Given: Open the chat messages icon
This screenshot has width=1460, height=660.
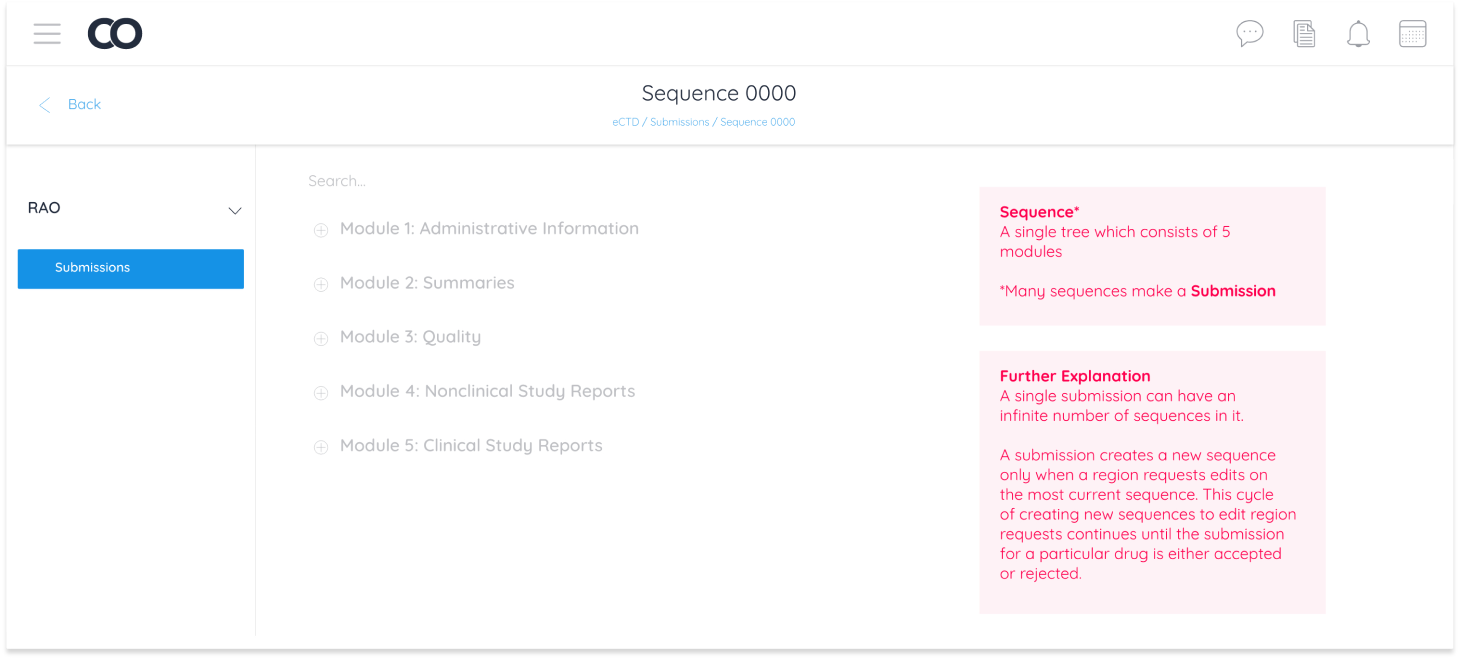Looking at the screenshot, I should coord(1250,33).
